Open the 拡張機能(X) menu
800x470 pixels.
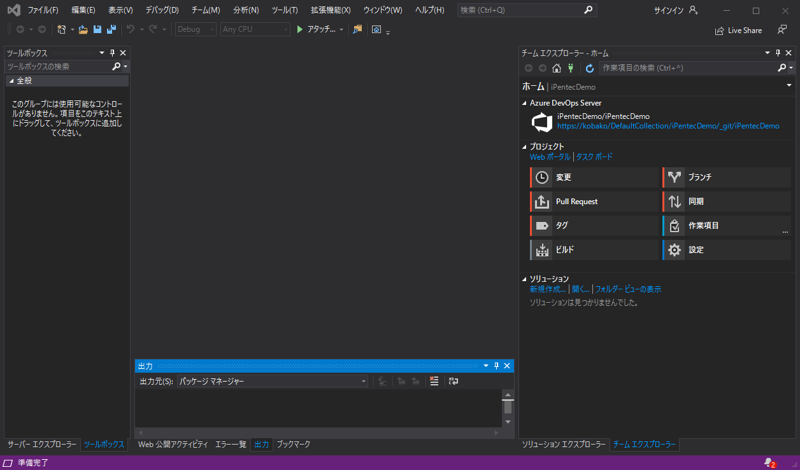coord(331,10)
